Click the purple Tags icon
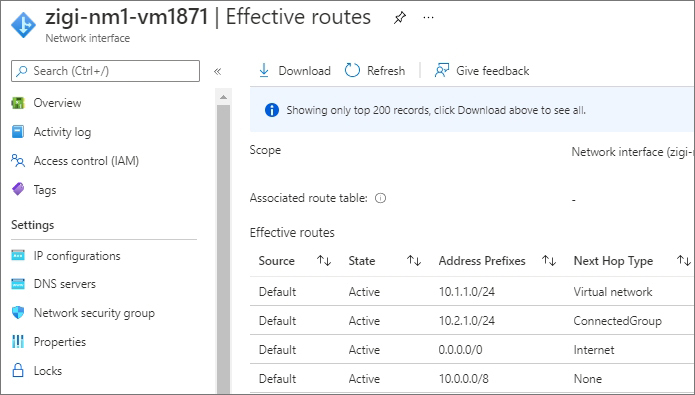The width and height of the screenshot is (695, 395). [18, 189]
